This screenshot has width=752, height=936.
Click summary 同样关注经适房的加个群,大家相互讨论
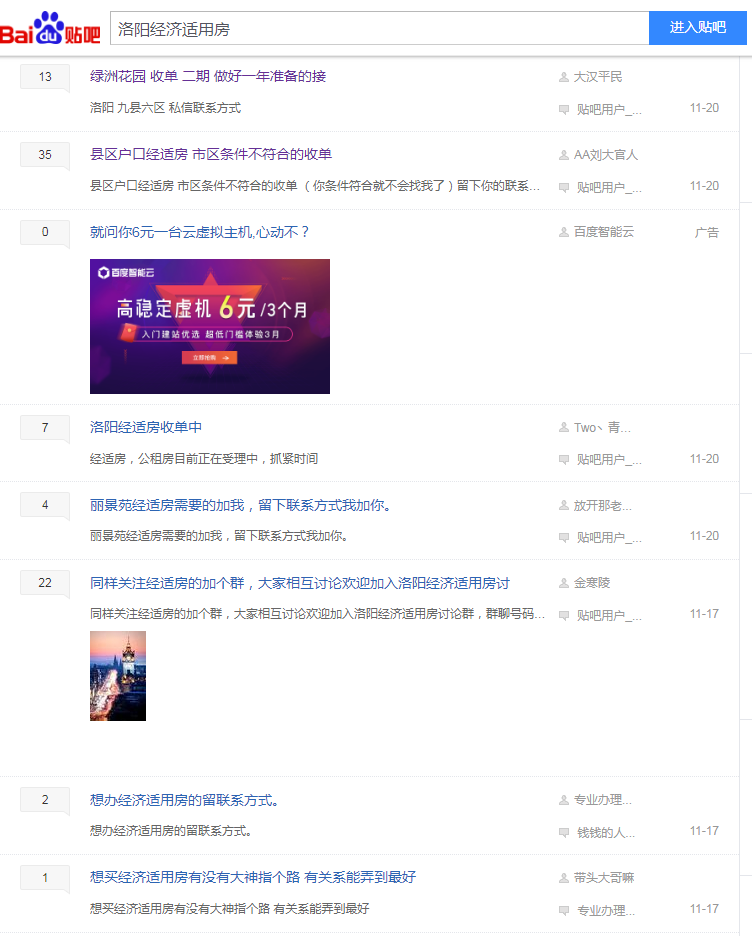[x=317, y=614]
